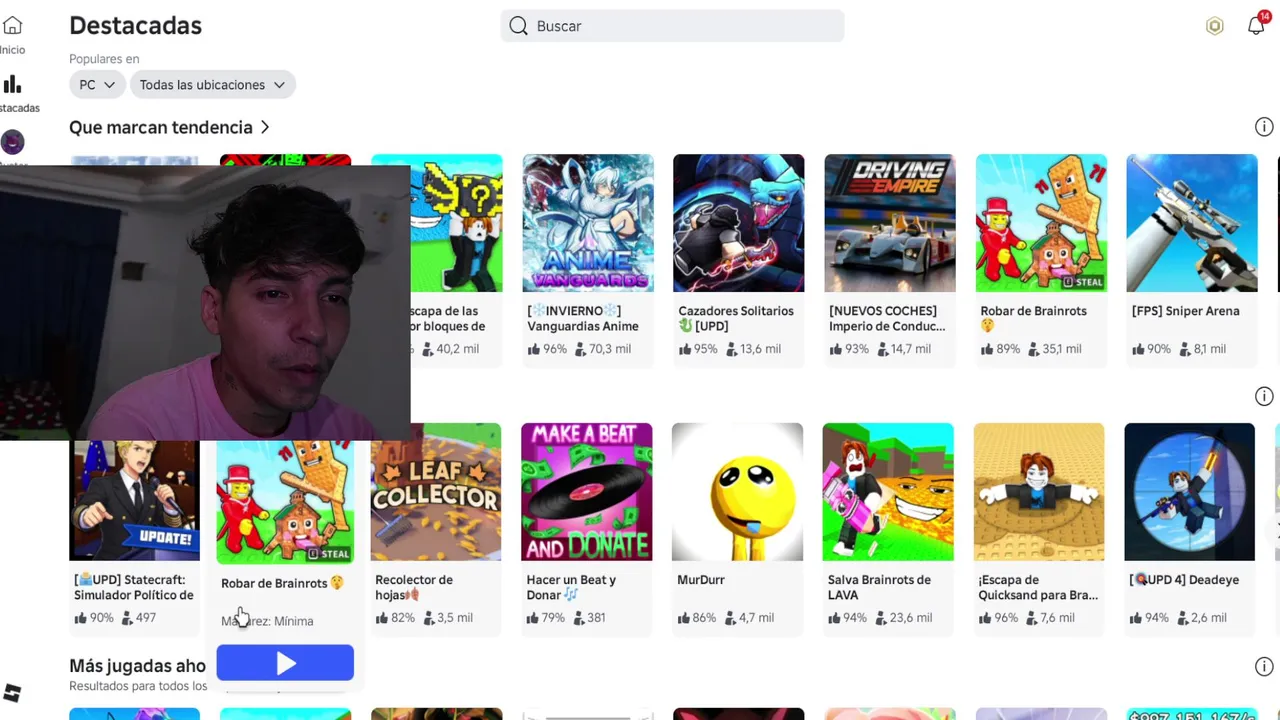
Task: Open the MurDurr game title link
Action: click(x=701, y=580)
